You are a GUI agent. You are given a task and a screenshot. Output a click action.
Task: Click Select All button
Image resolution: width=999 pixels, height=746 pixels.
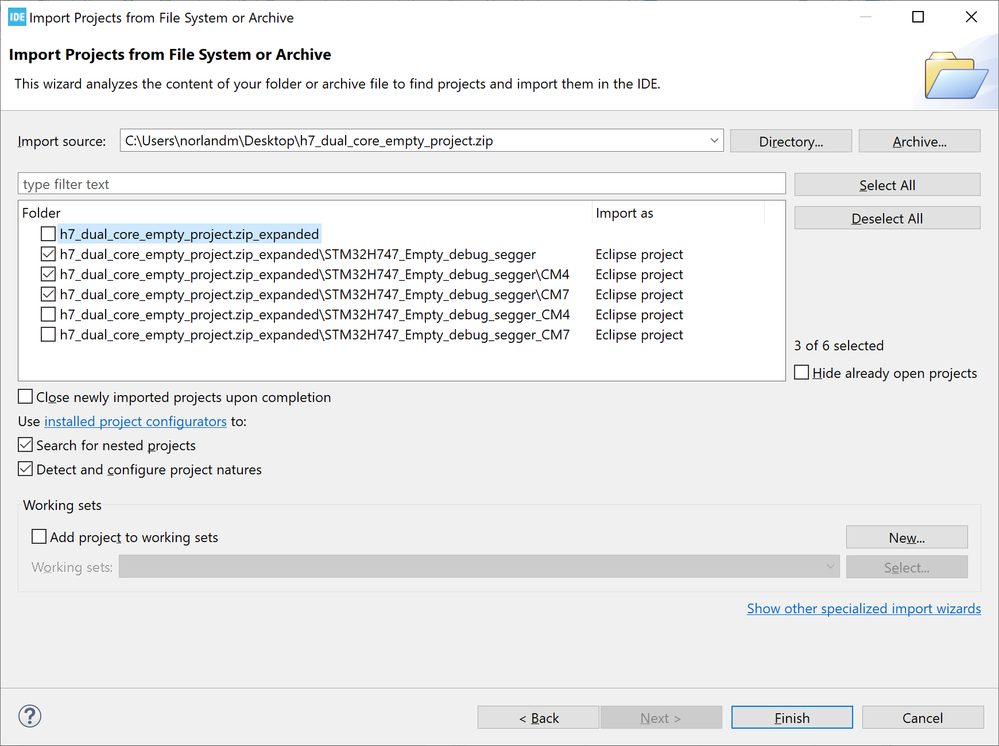pos(887,185)
